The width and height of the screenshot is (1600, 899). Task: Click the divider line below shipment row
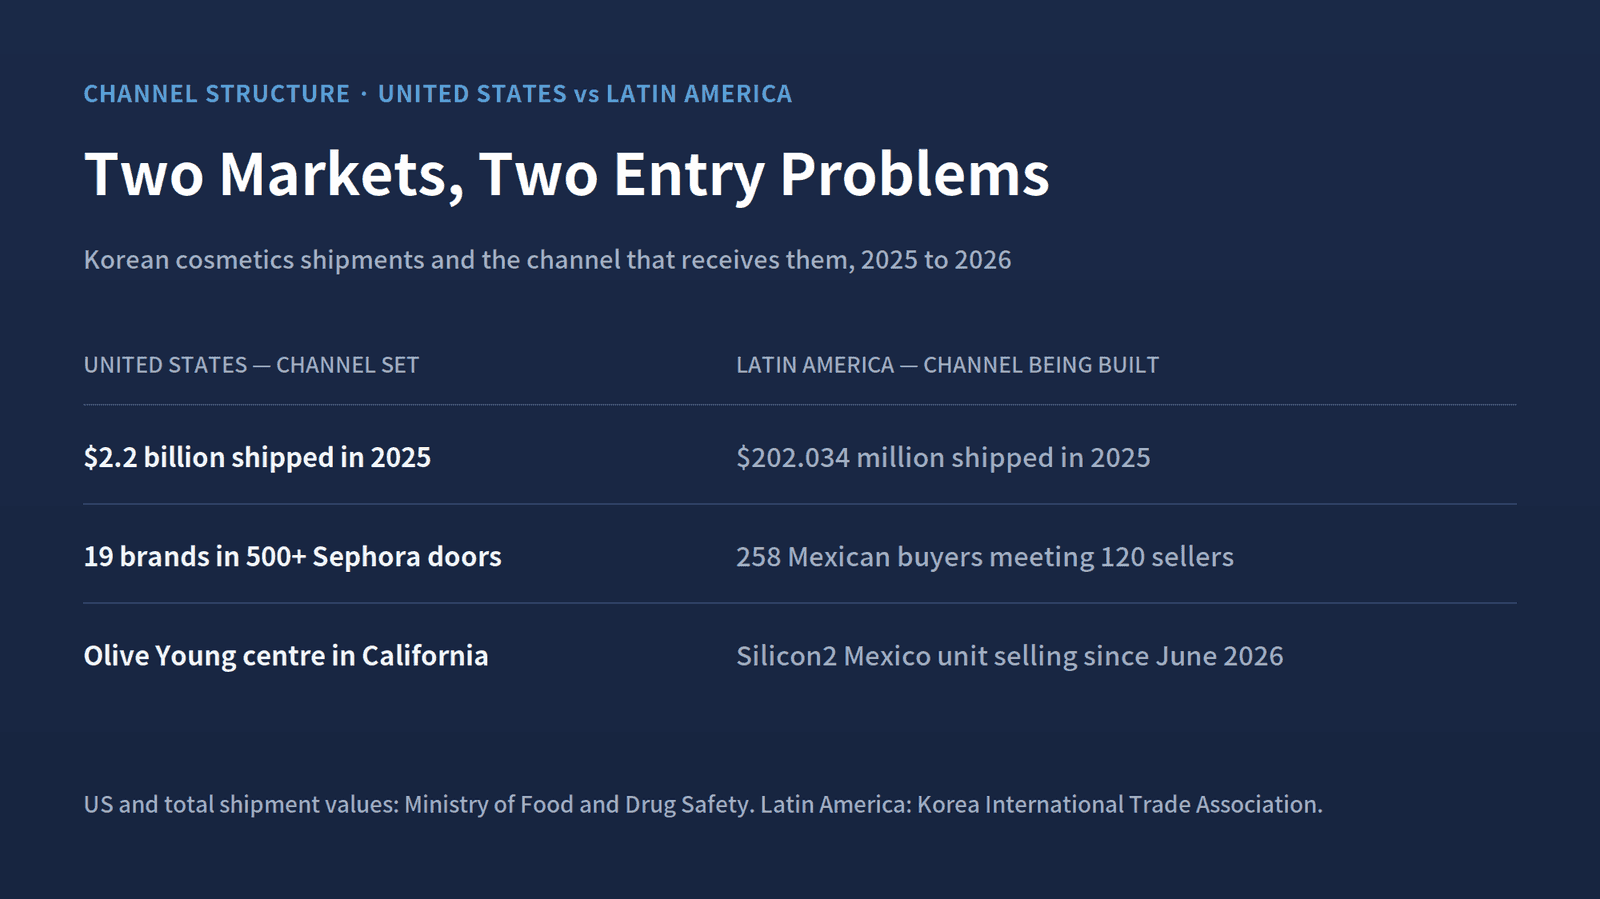(x=800, y=504)
